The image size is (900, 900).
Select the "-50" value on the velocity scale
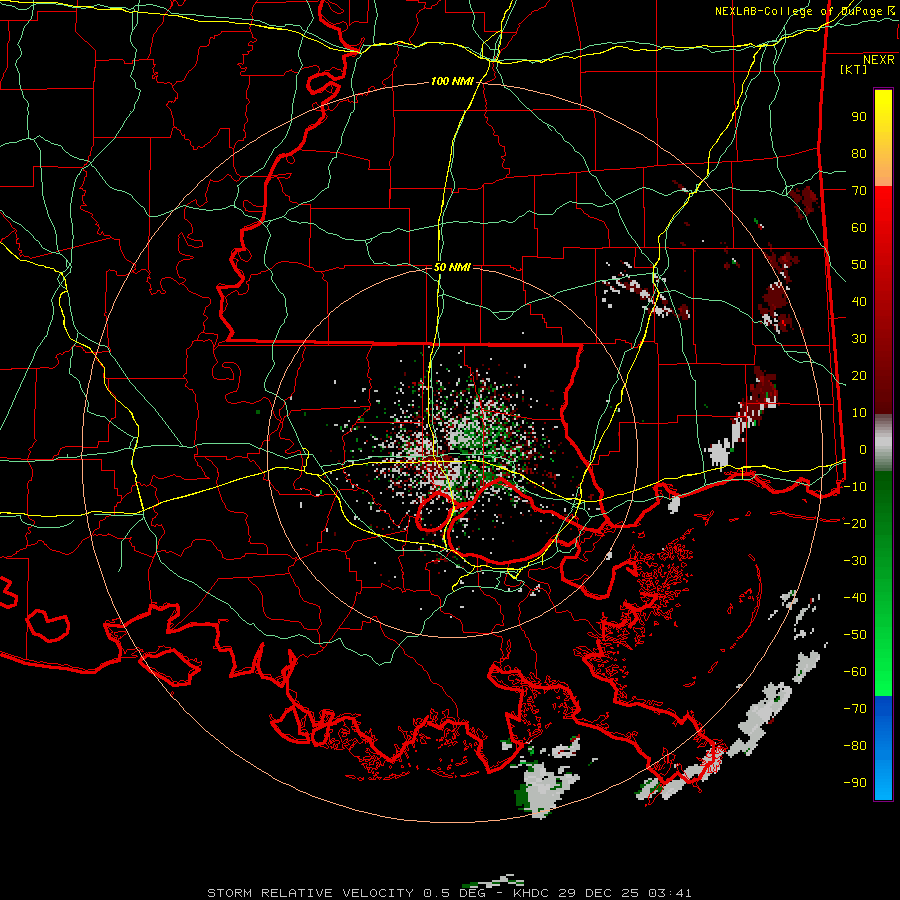[x=855, y=635]
